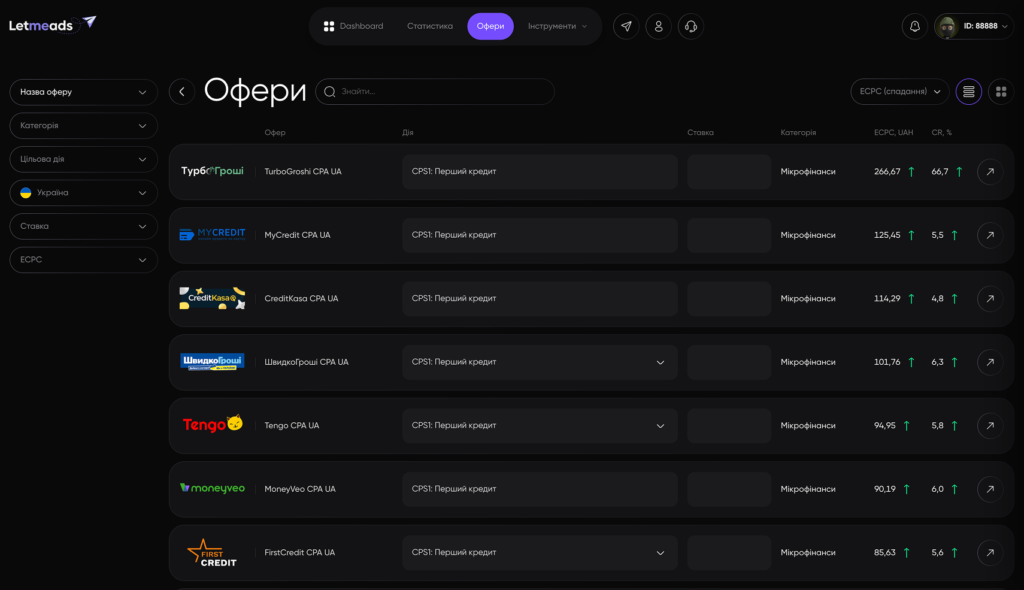Open Tengo CPA UA offer arrow
This screenshot has width=1024, height=590.
989,426
